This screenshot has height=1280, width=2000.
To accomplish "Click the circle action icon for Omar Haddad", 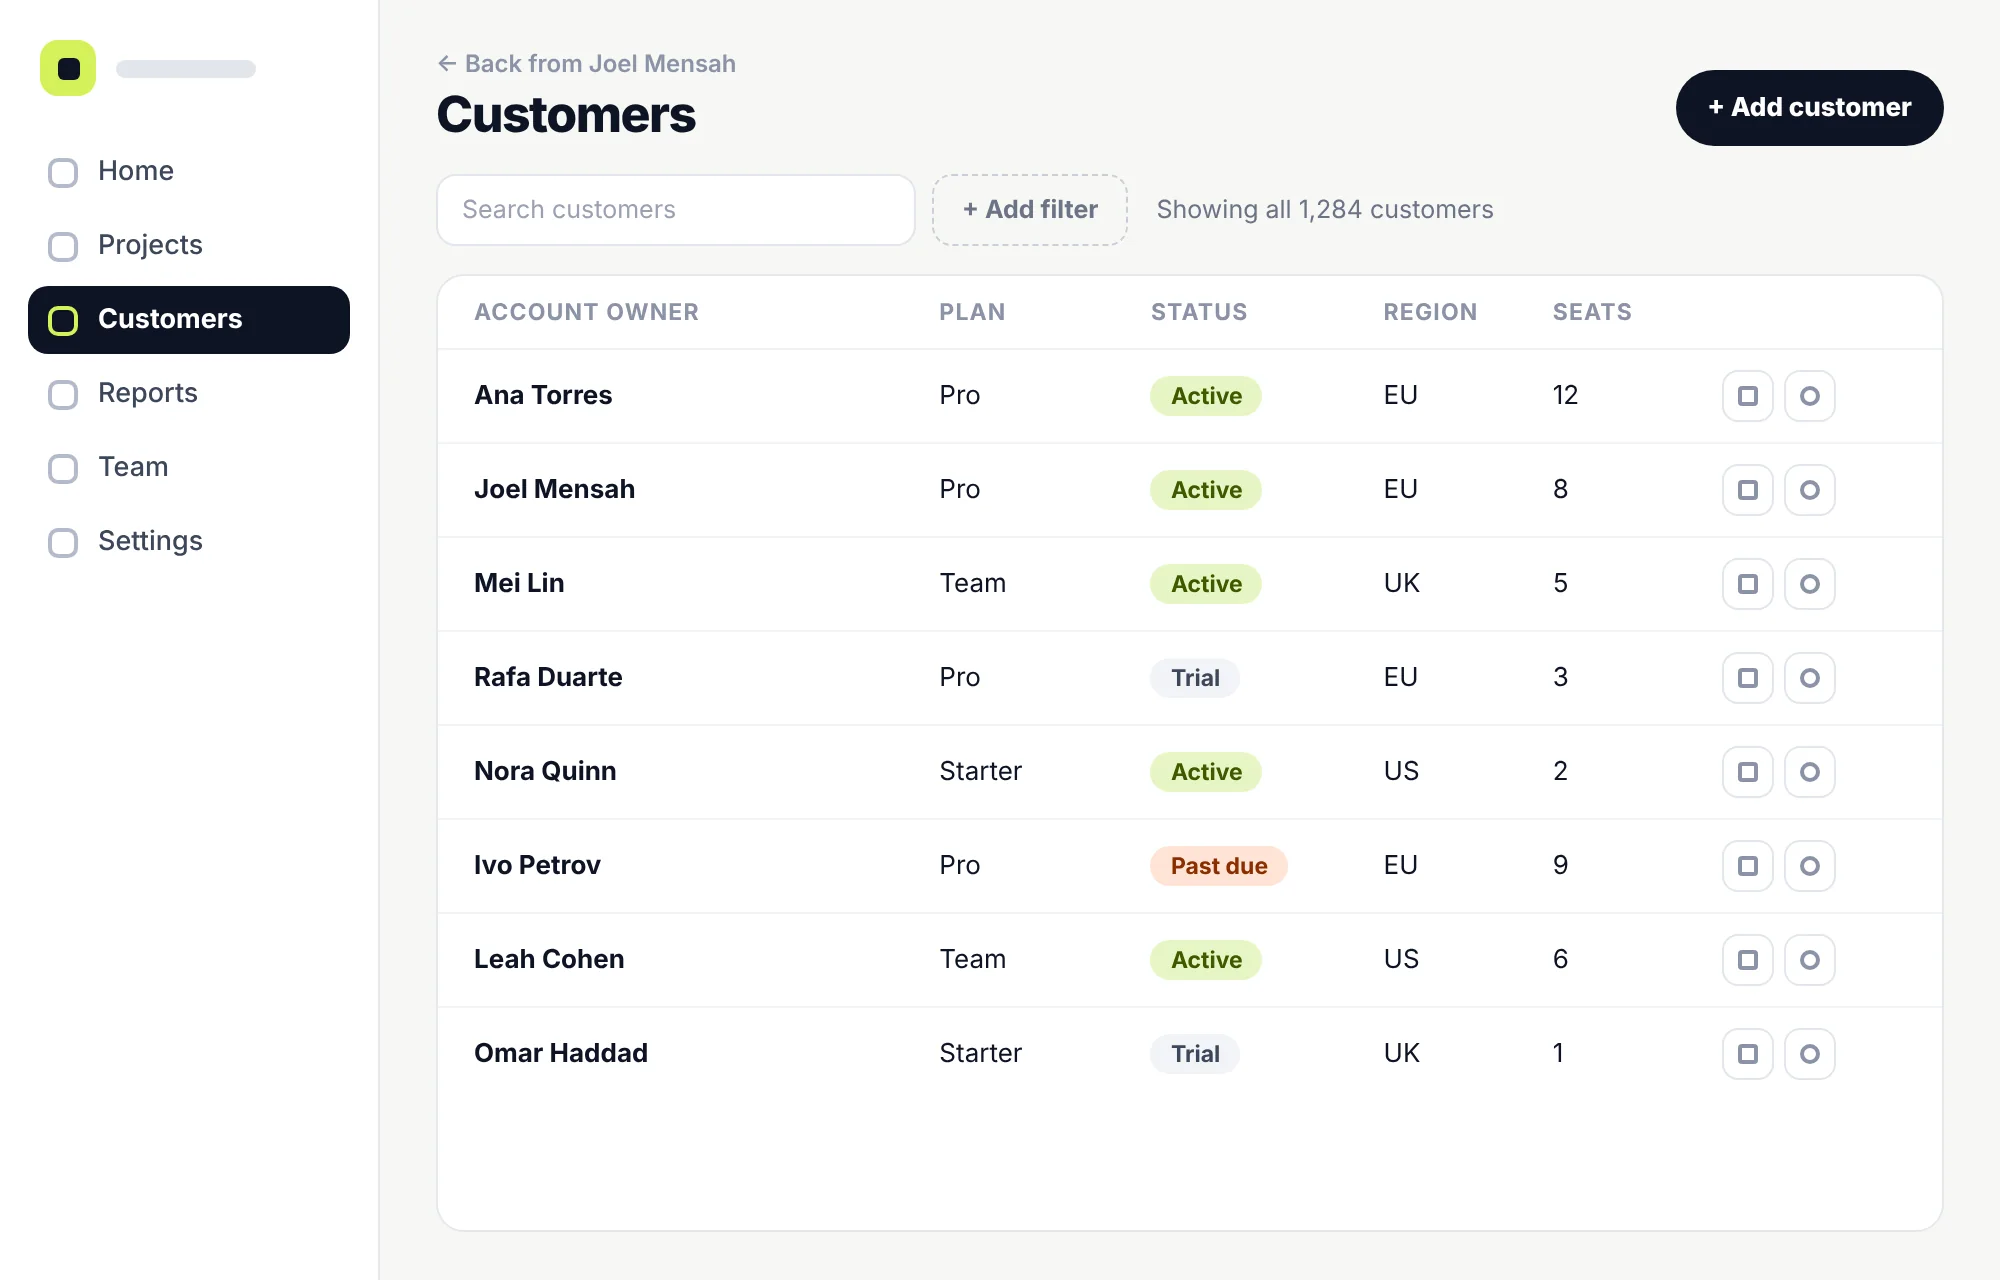I will coord(1809,1054).
